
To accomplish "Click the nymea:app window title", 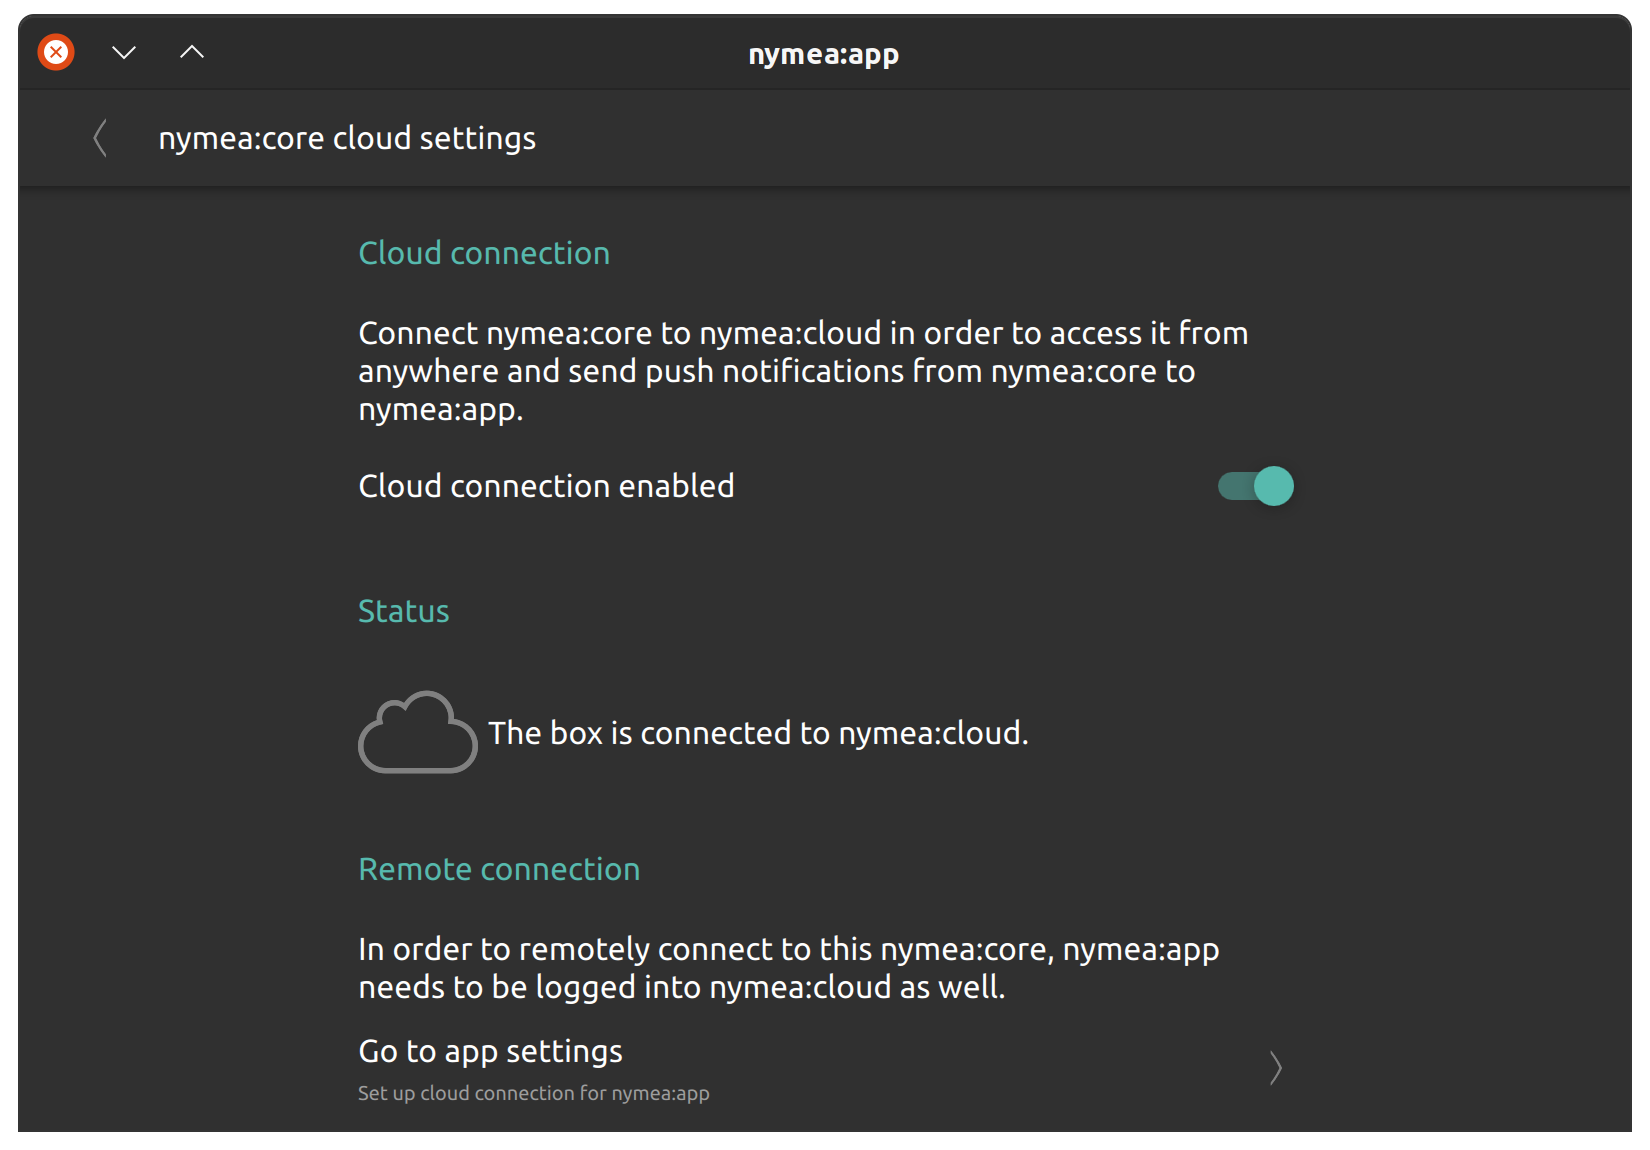I will (x=824, y=54).
